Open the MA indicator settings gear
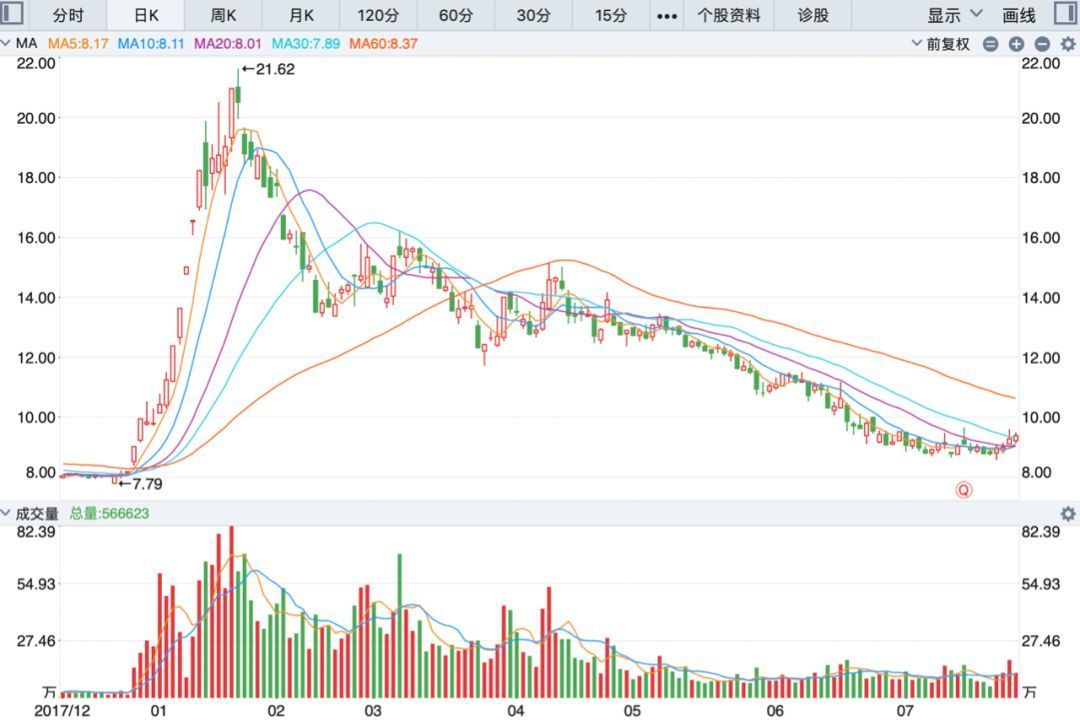 [1068, 44]
